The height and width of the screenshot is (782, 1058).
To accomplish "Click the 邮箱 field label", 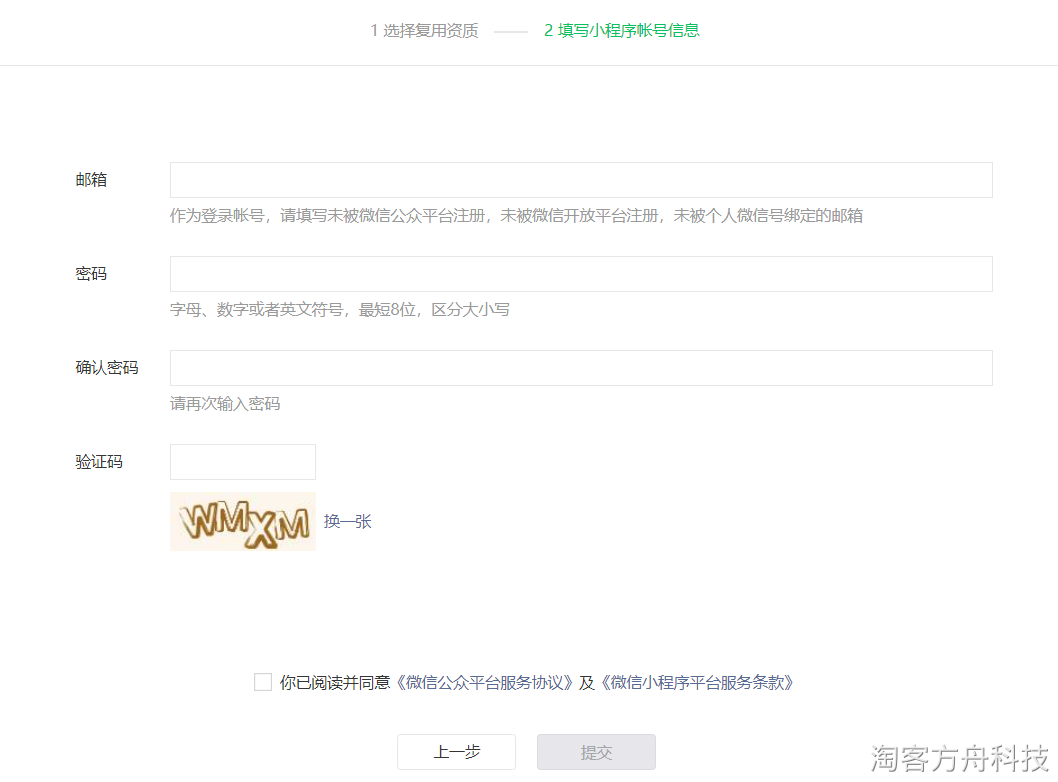I will [x=91, y=180].
